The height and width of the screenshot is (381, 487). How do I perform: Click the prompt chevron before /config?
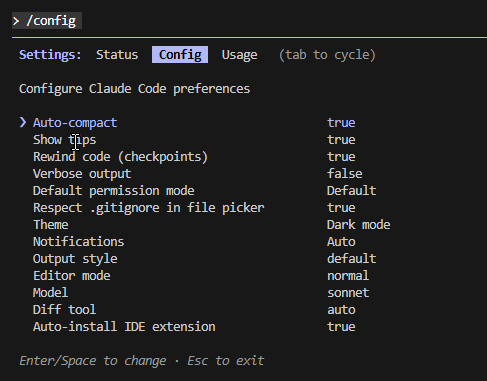coord(16,21)
